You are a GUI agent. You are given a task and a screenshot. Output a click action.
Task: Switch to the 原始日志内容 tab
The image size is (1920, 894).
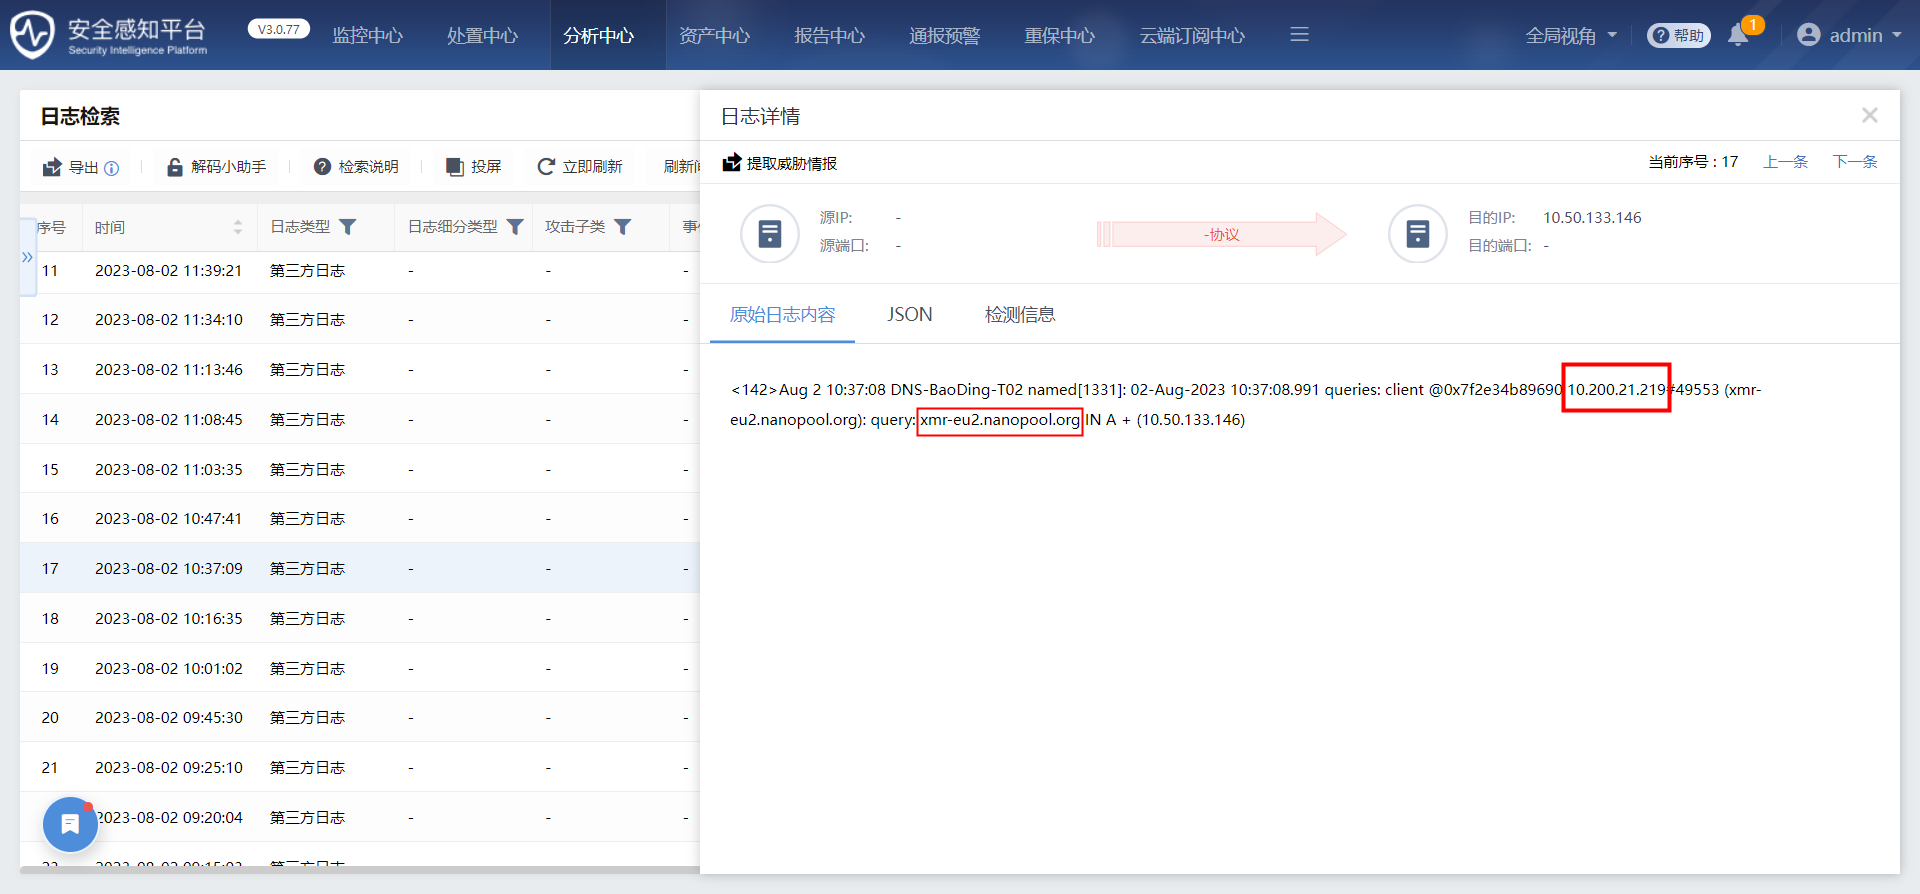(x=782, y=315)
